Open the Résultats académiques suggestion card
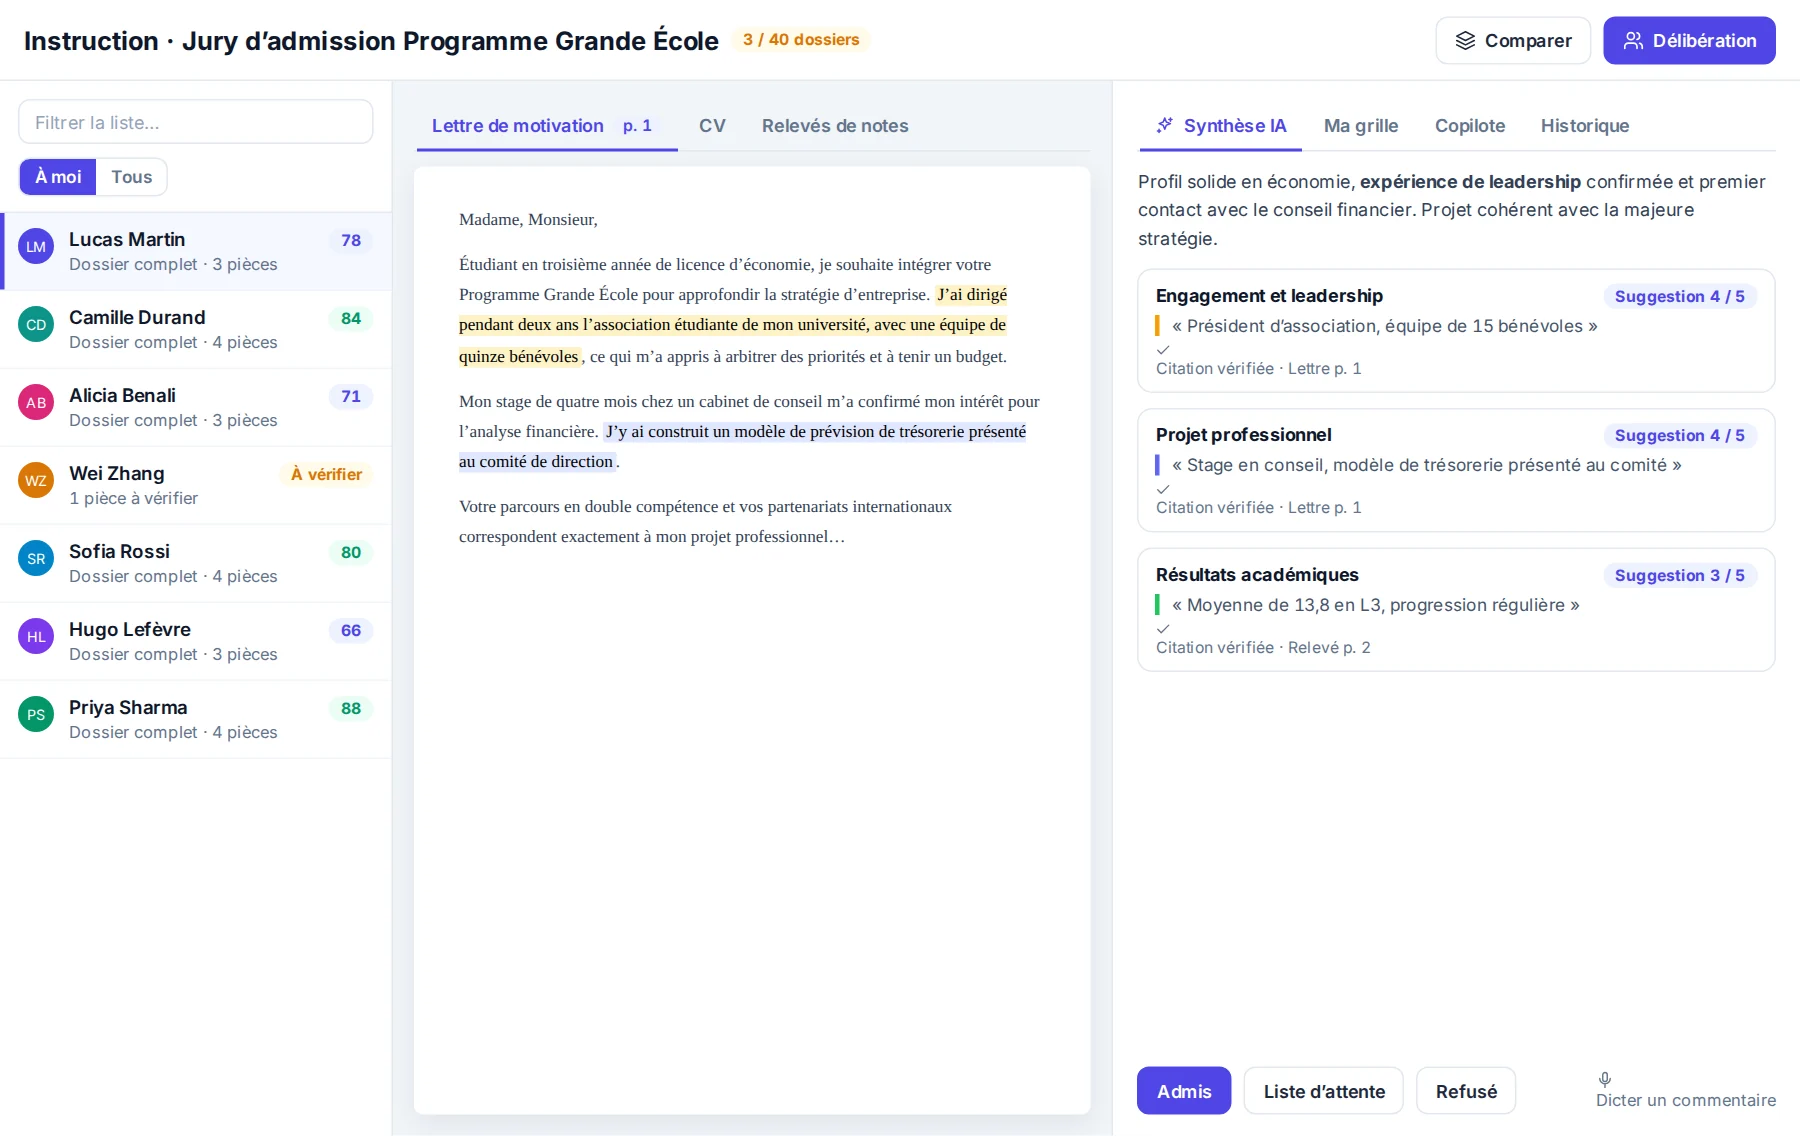Screen dimensions: 1800x1136 (1456, 610)
